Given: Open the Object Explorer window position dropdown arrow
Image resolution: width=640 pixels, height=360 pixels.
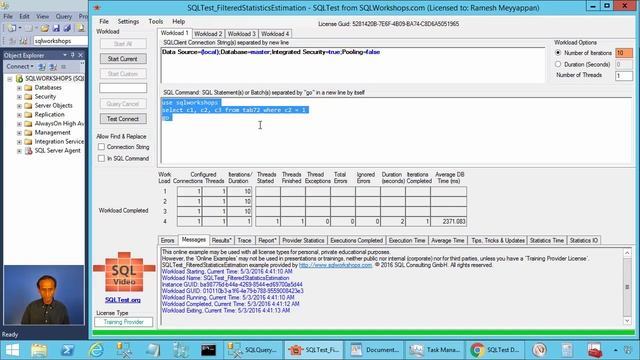Looking at the screenshot, I should 65,55.
